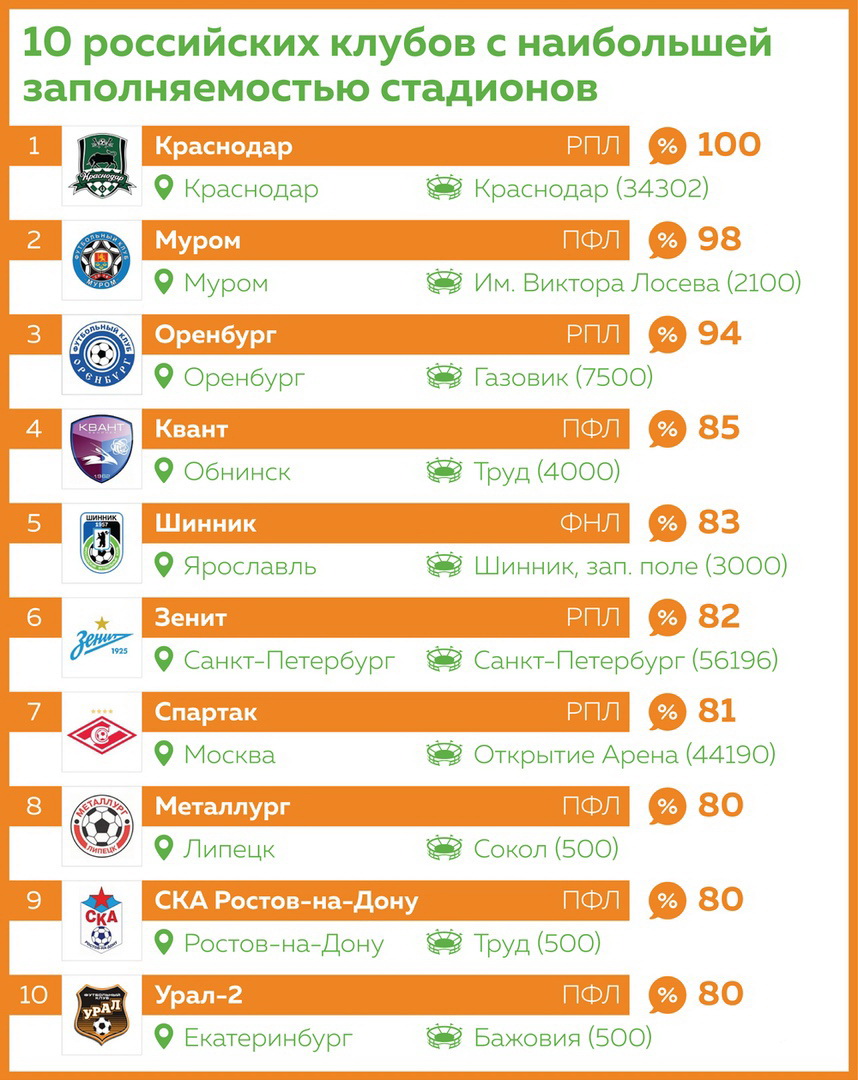Click the Оренбург club emblem
Screen dimensions: 858x1080
101,355
